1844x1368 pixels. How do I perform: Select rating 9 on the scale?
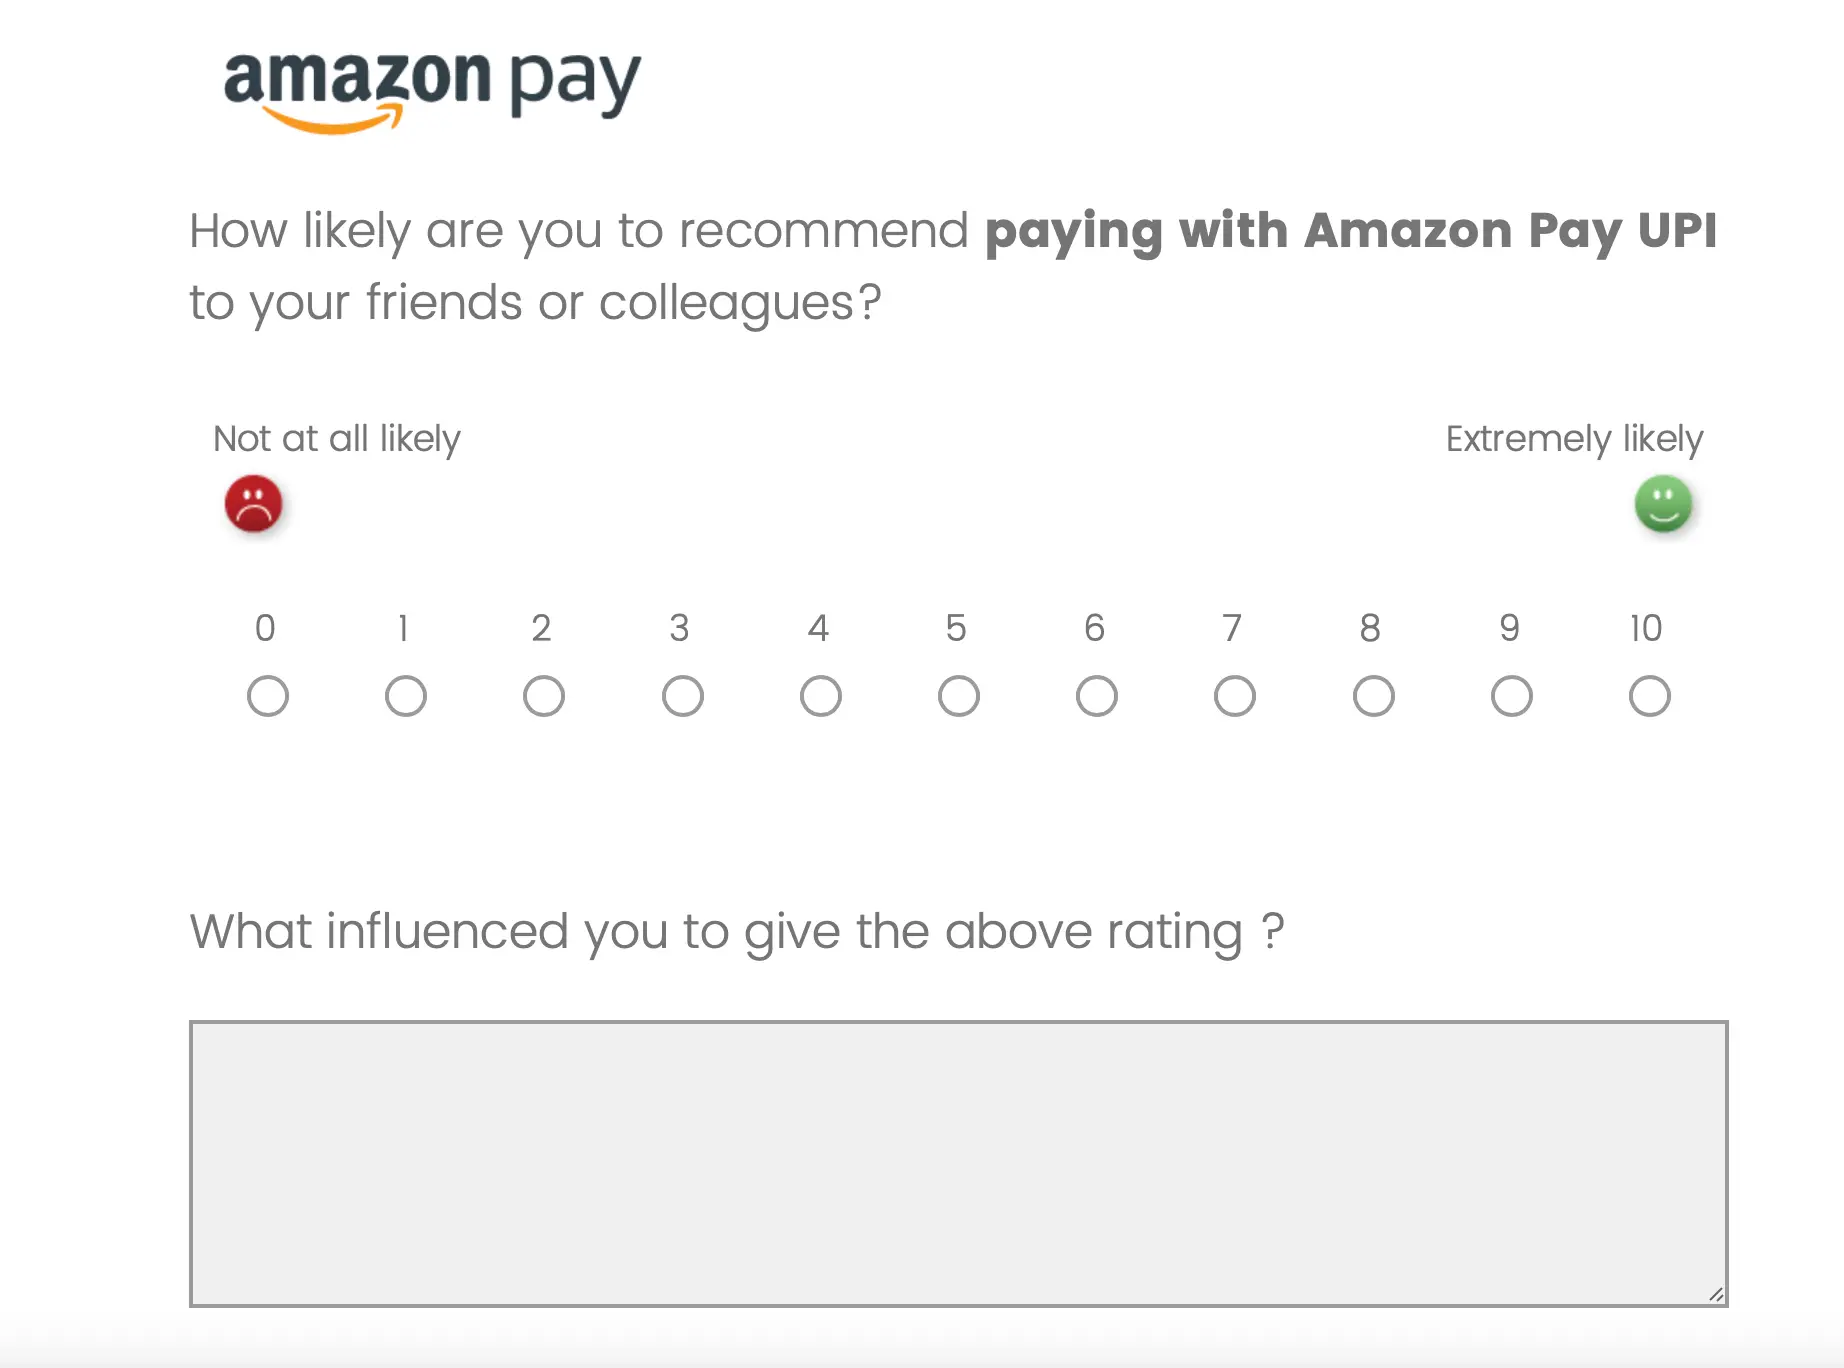tap(1510, 694)
